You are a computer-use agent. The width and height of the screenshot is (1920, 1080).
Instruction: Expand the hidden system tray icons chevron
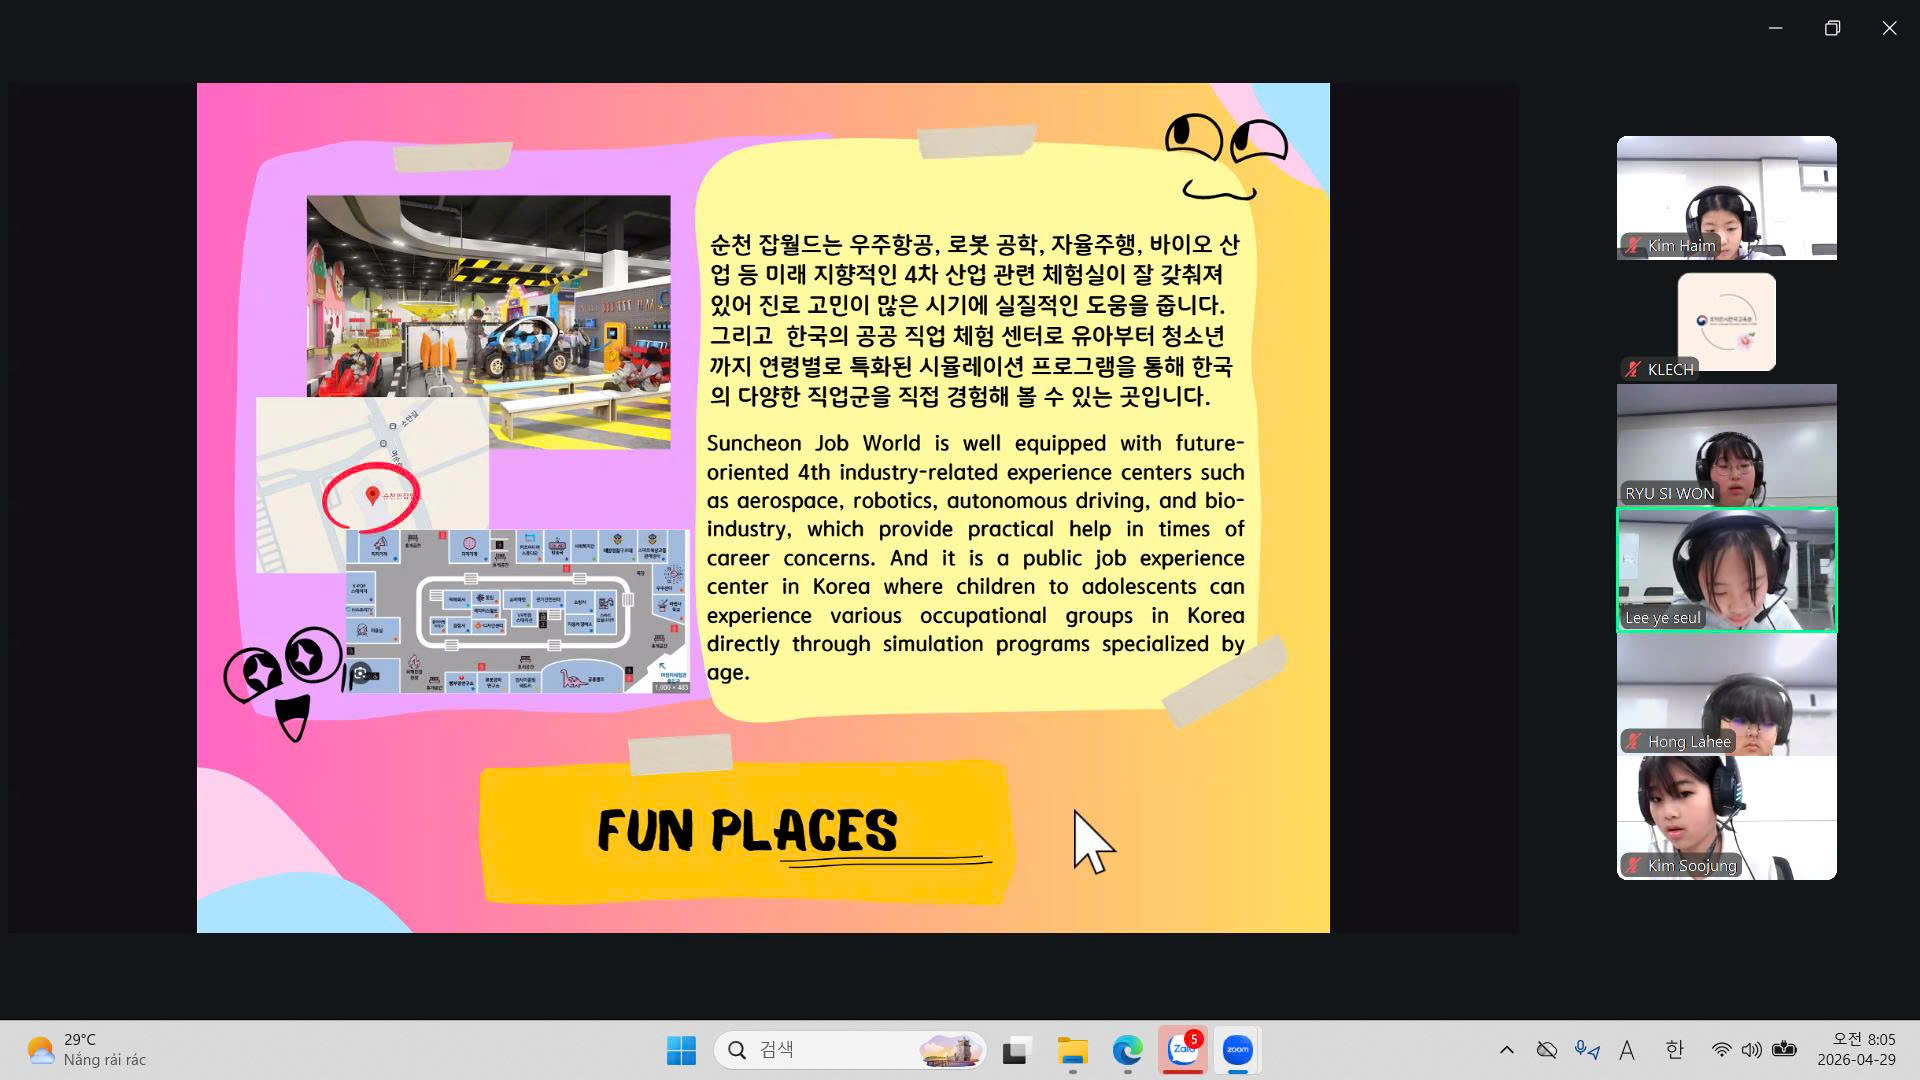(x=1506, y=1050)
